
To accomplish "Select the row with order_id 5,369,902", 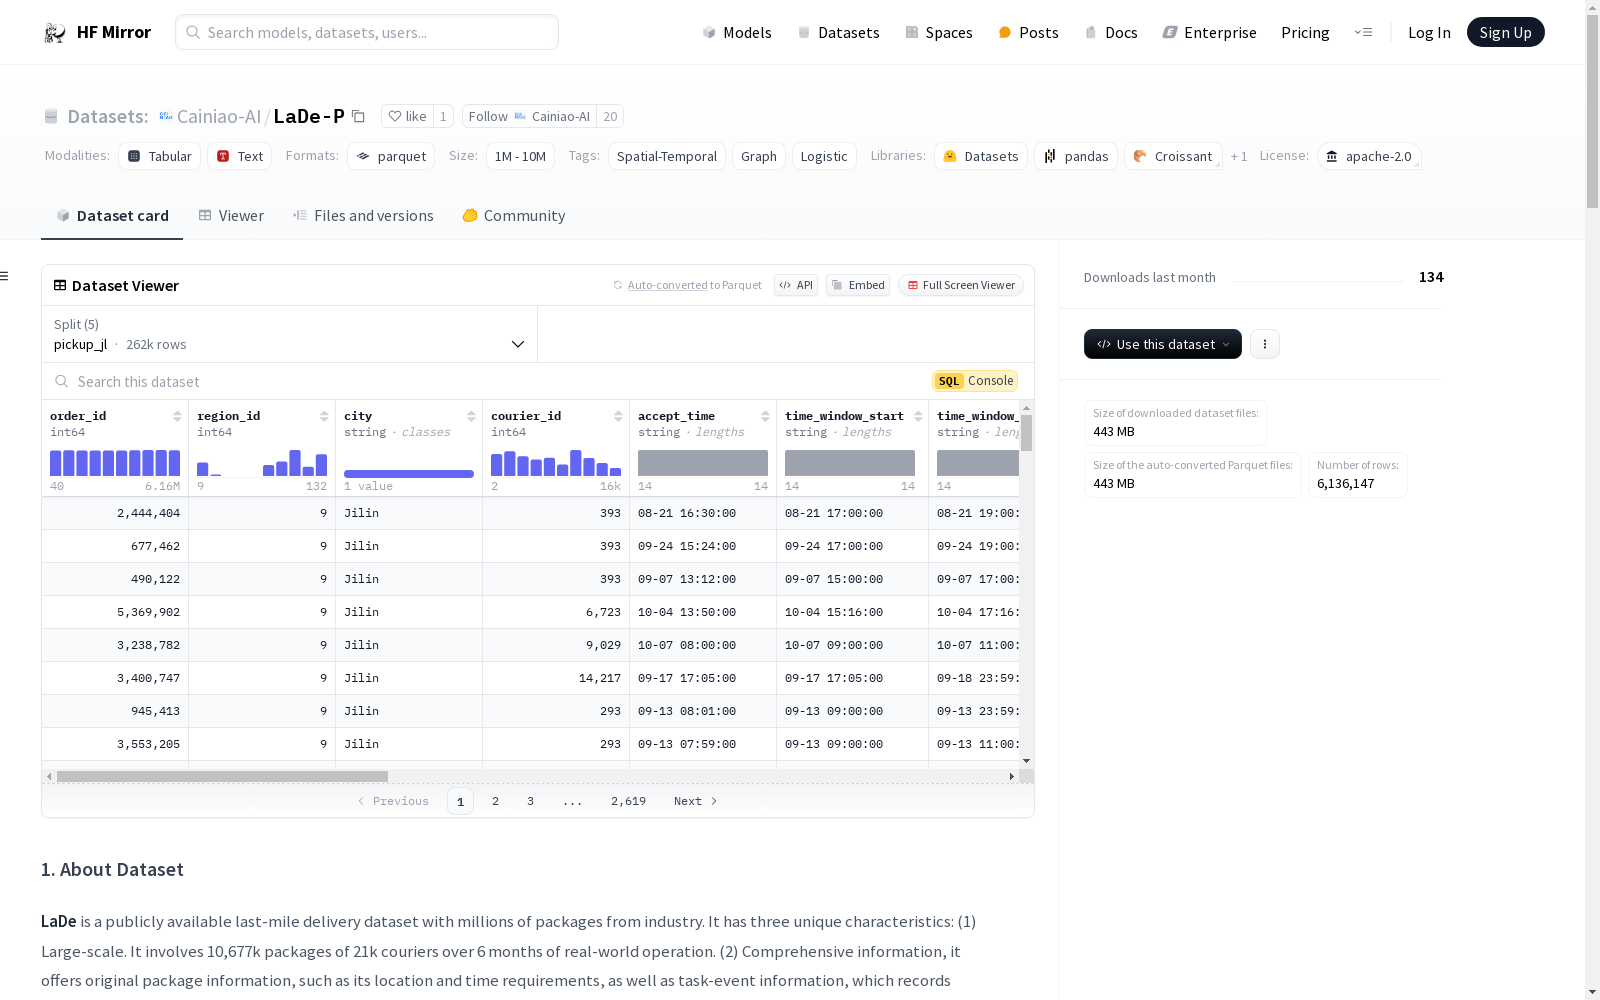I will coord(530,612).
